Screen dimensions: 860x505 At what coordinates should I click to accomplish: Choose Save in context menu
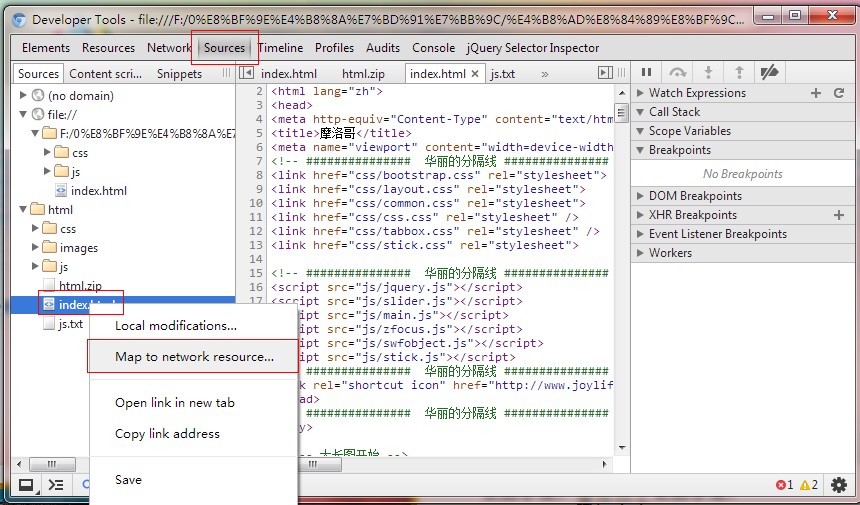(x=193, y=480)
